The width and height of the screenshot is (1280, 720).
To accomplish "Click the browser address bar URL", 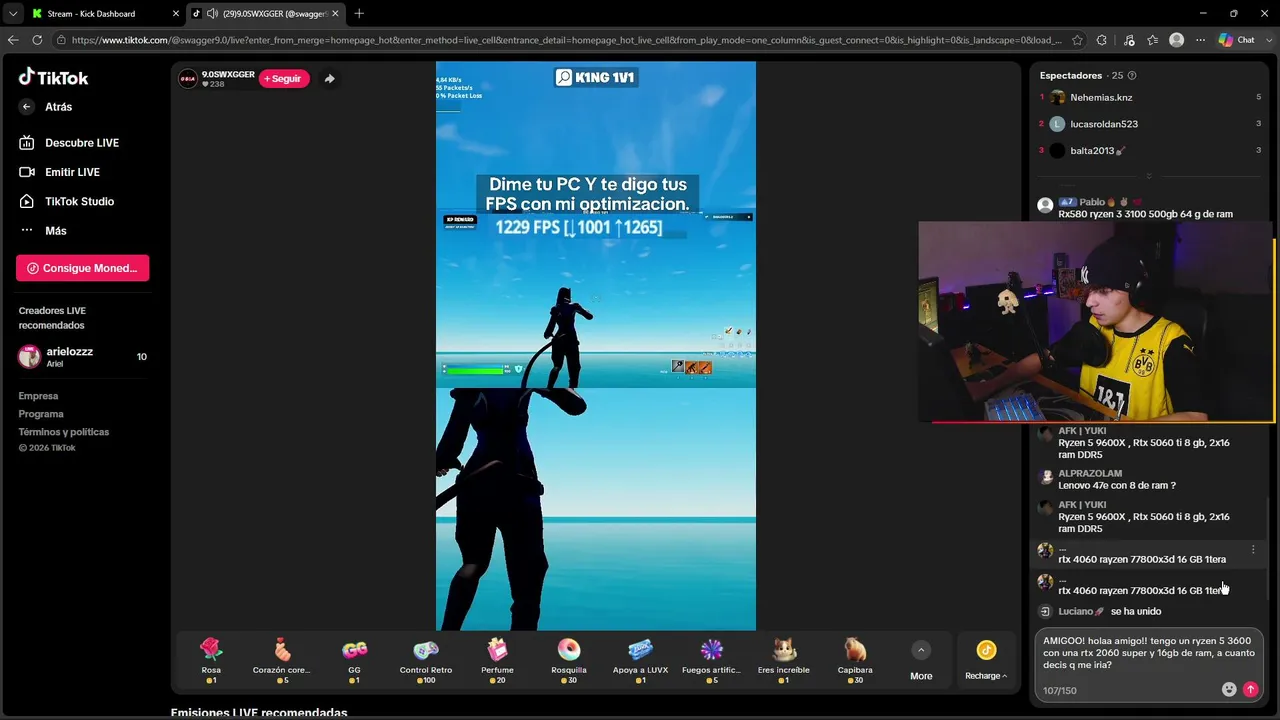I will (x=566, y=40).
